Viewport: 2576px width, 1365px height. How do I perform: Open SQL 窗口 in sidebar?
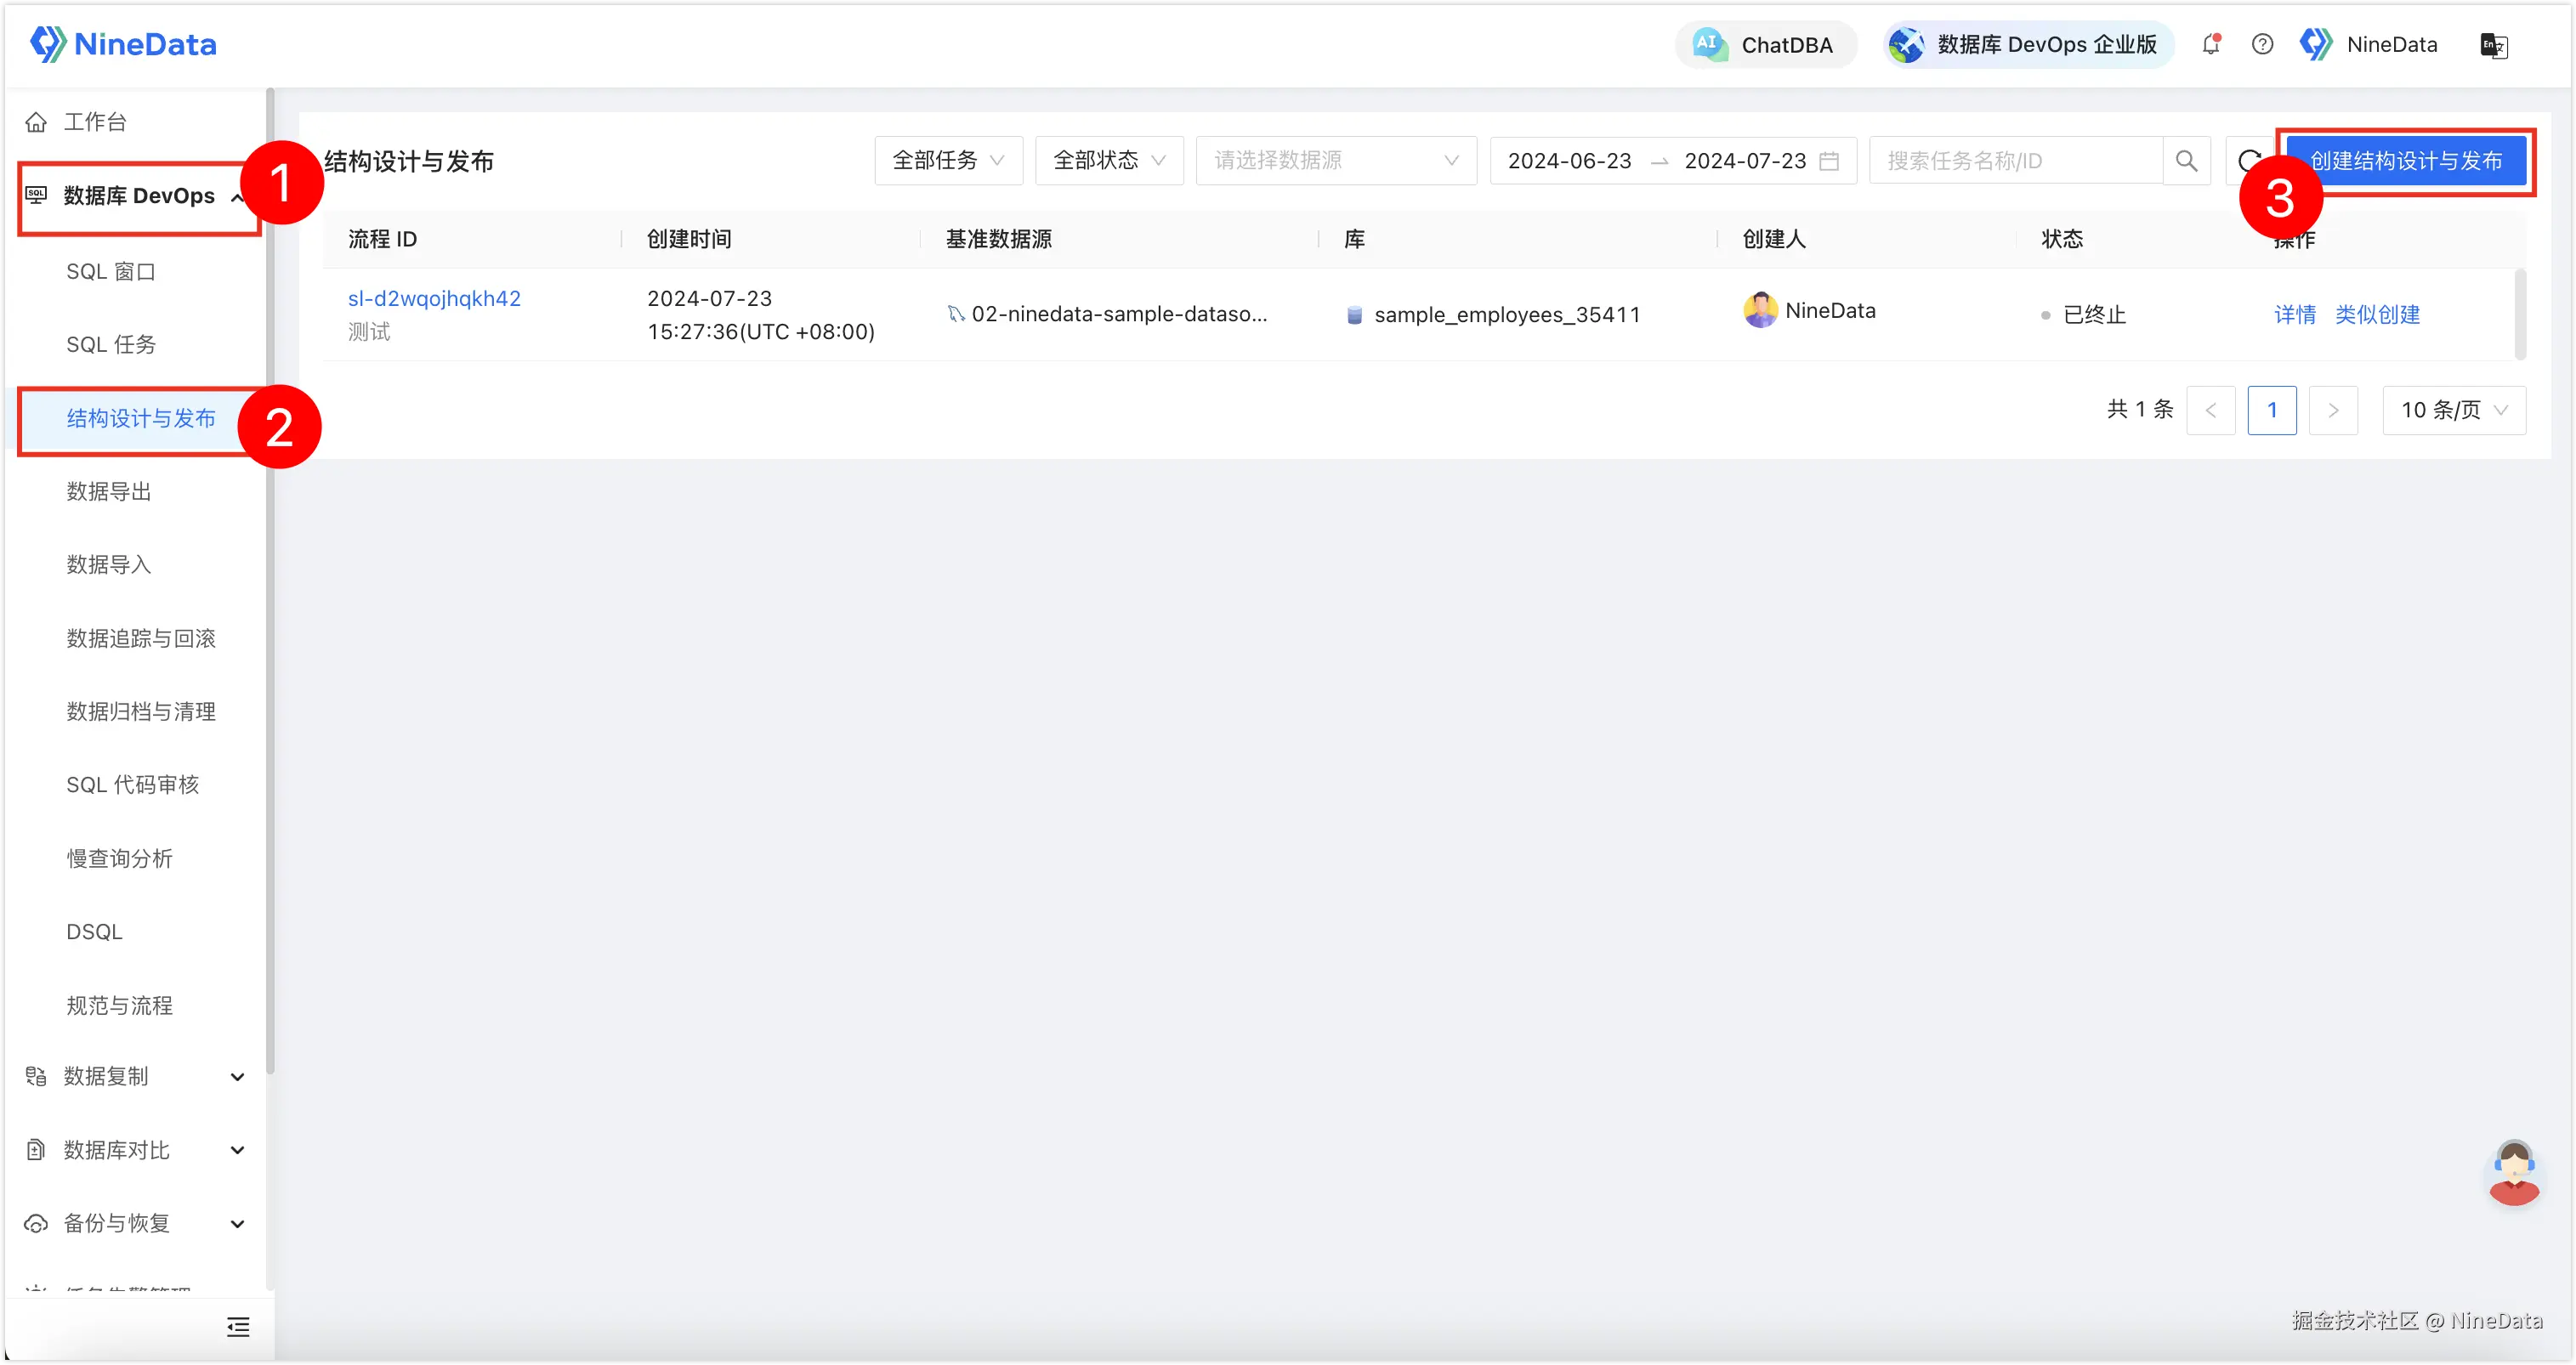click(111, 272)
